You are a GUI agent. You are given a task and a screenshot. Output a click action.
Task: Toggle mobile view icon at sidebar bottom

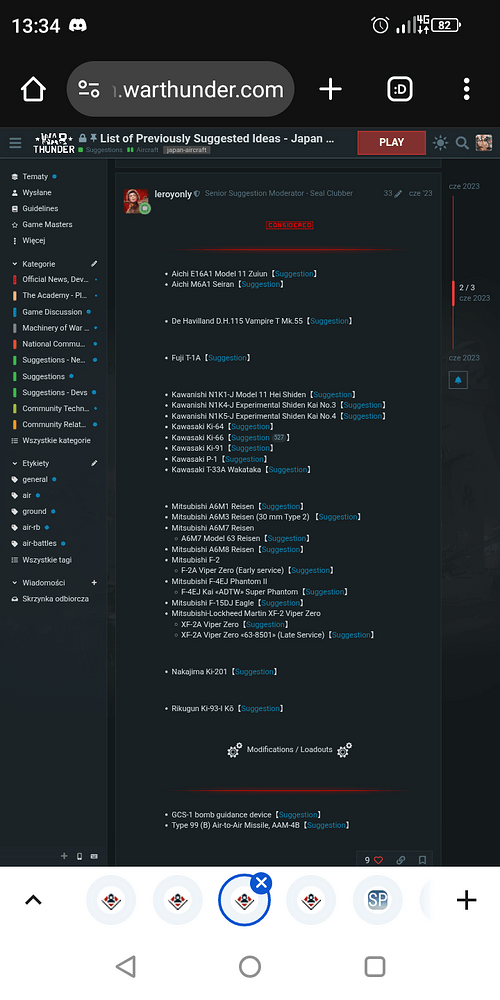point(80,856)
